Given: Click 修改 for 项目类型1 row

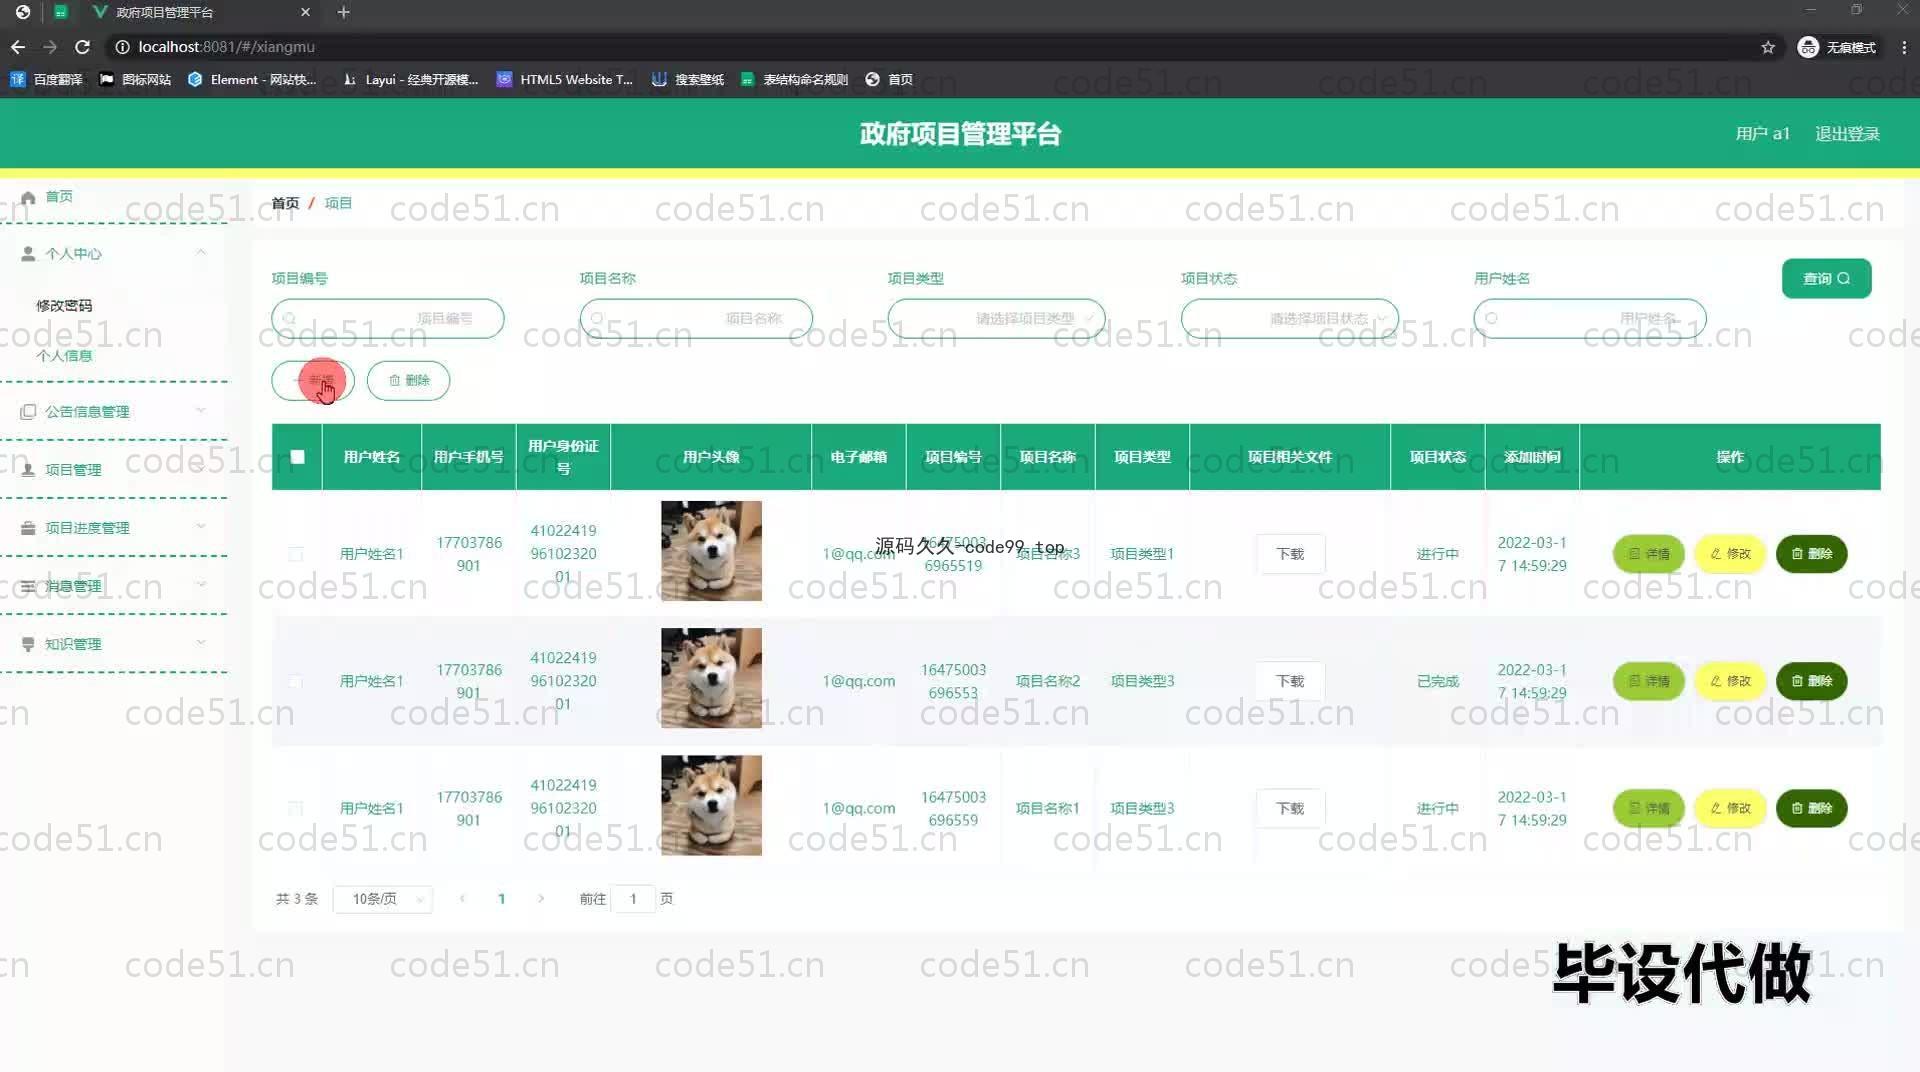Looking at the screenshot, I should click(1730, 554).
